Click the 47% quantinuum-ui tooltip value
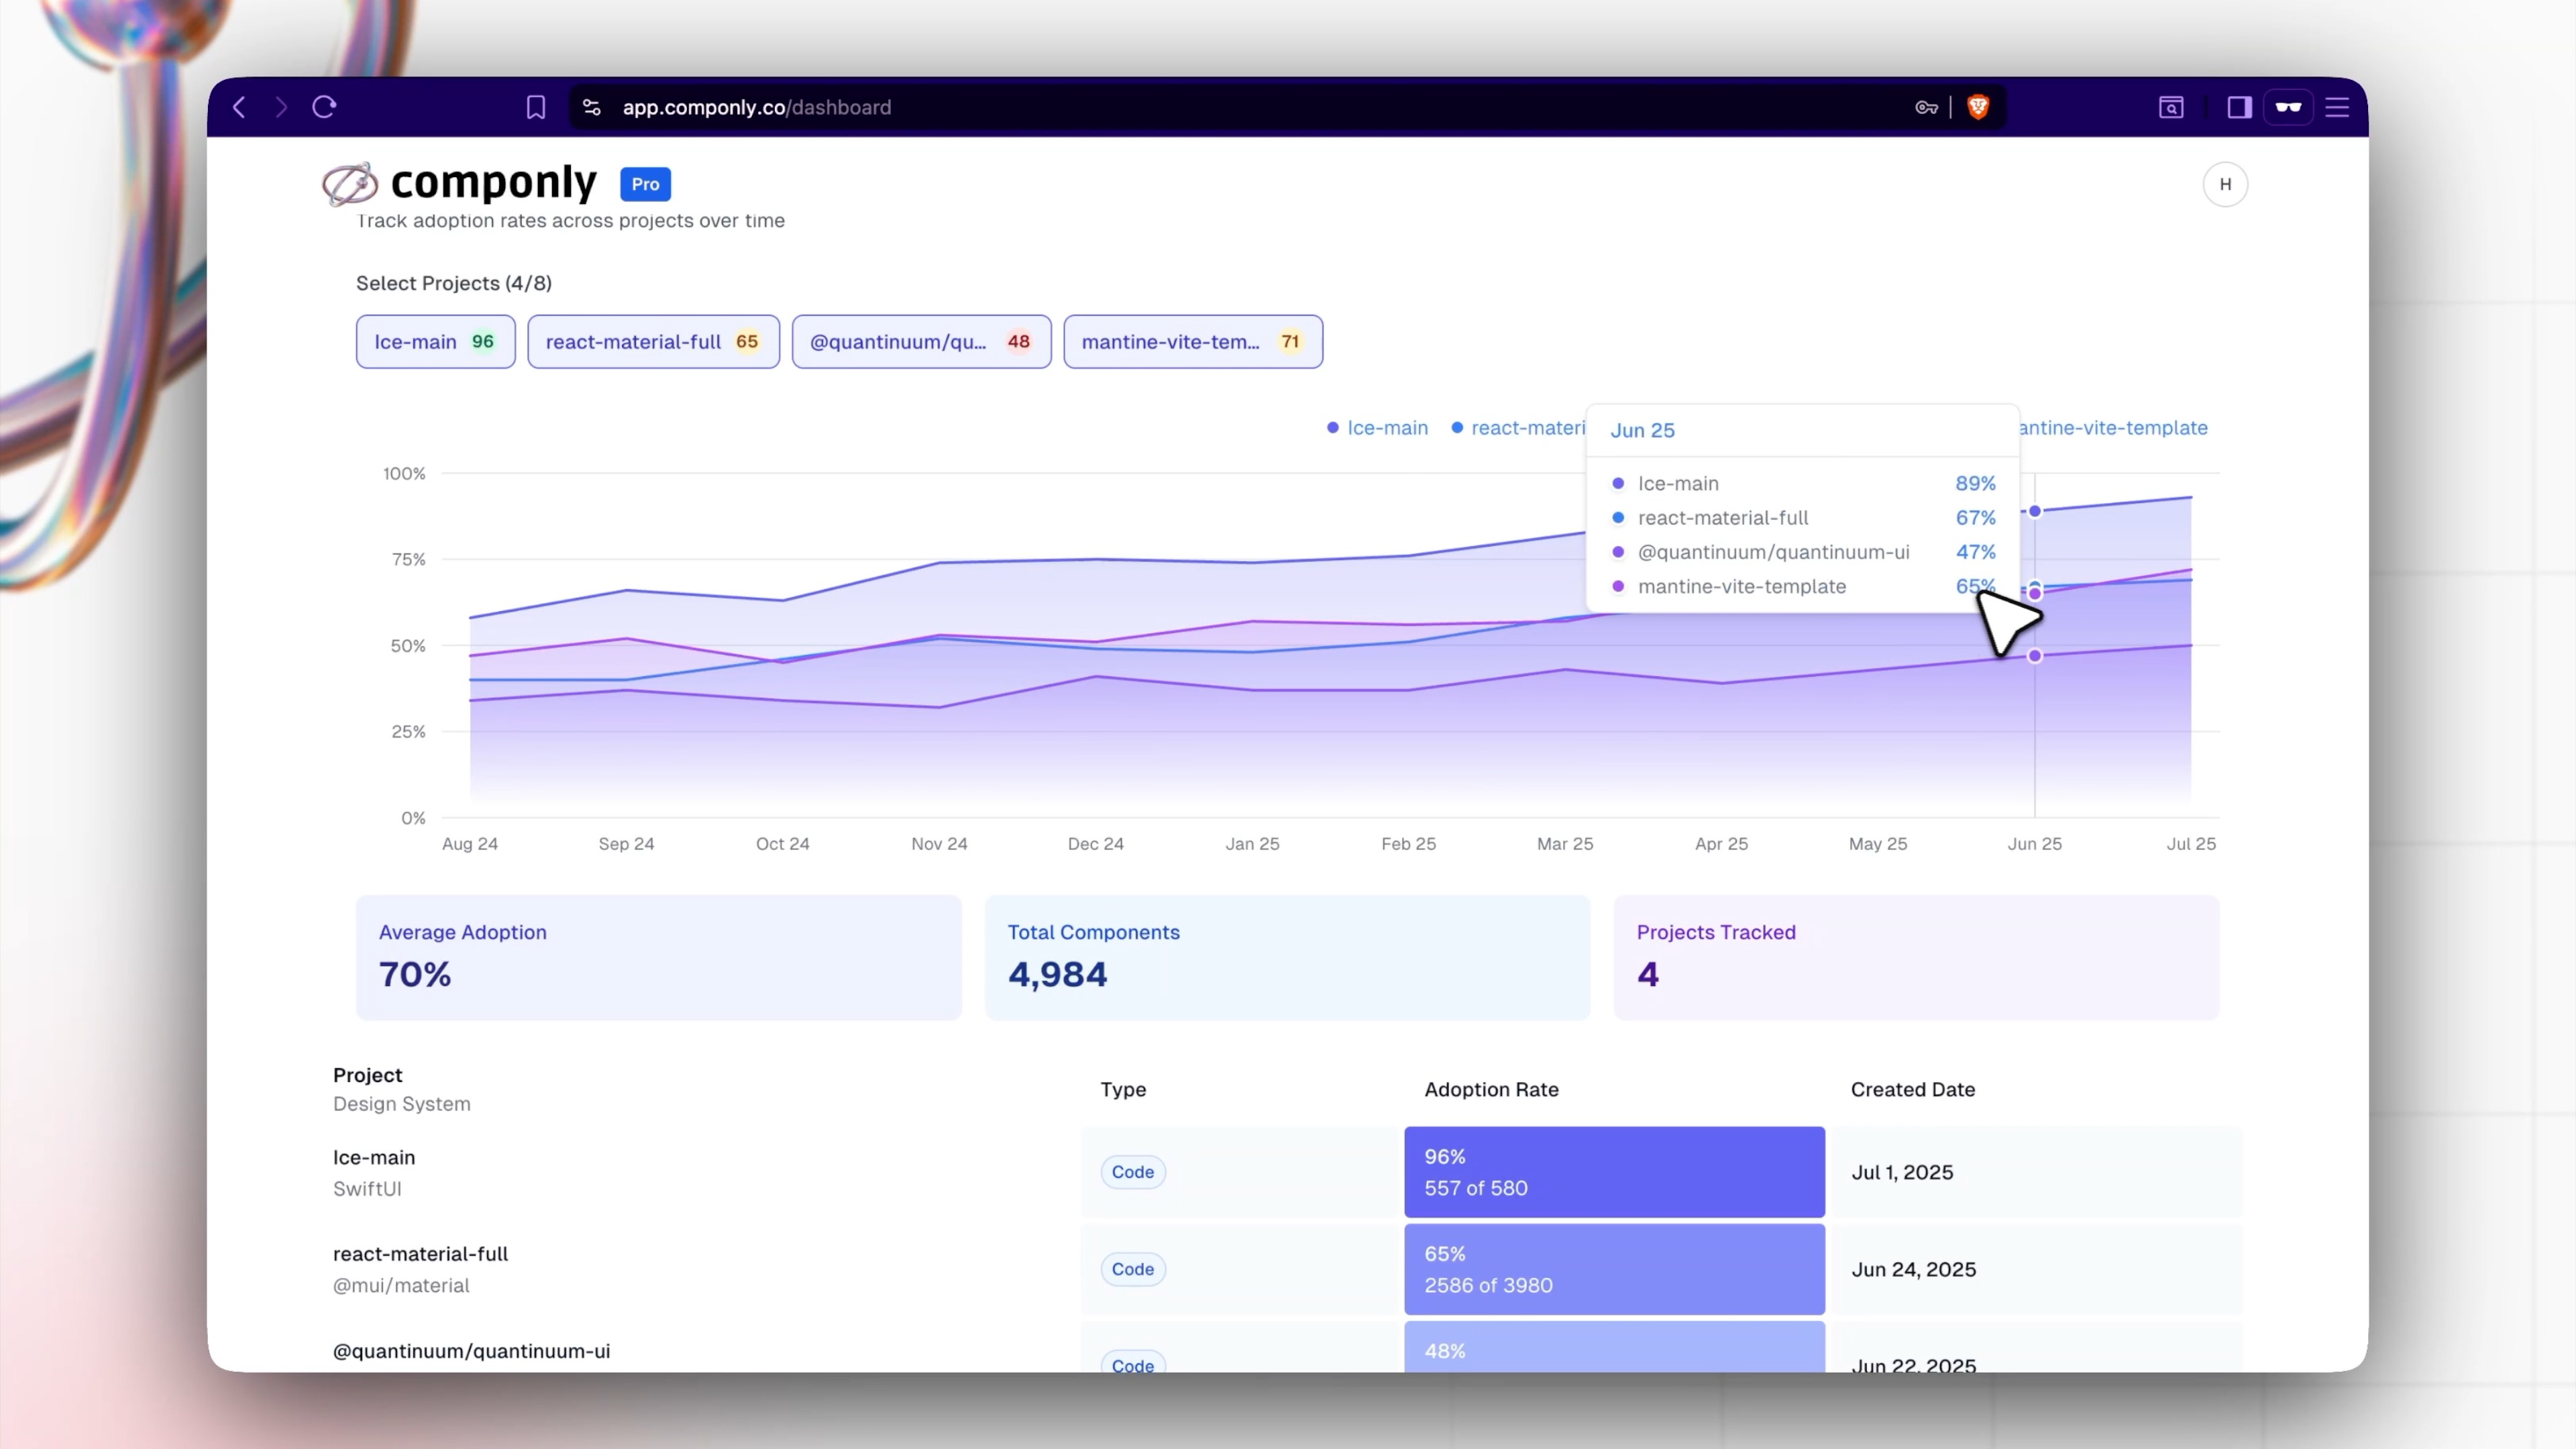Screen dimensions: 2576x1449 tap(1976, 552)
